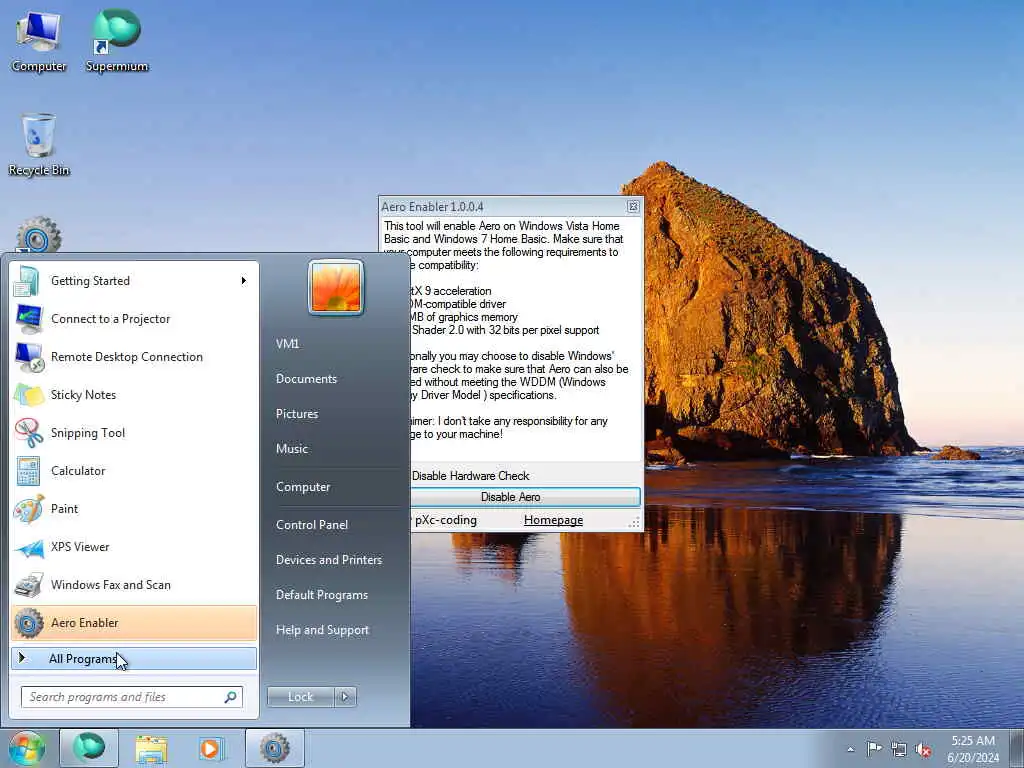Open Computer in Start menu right pane

(303, 487)
